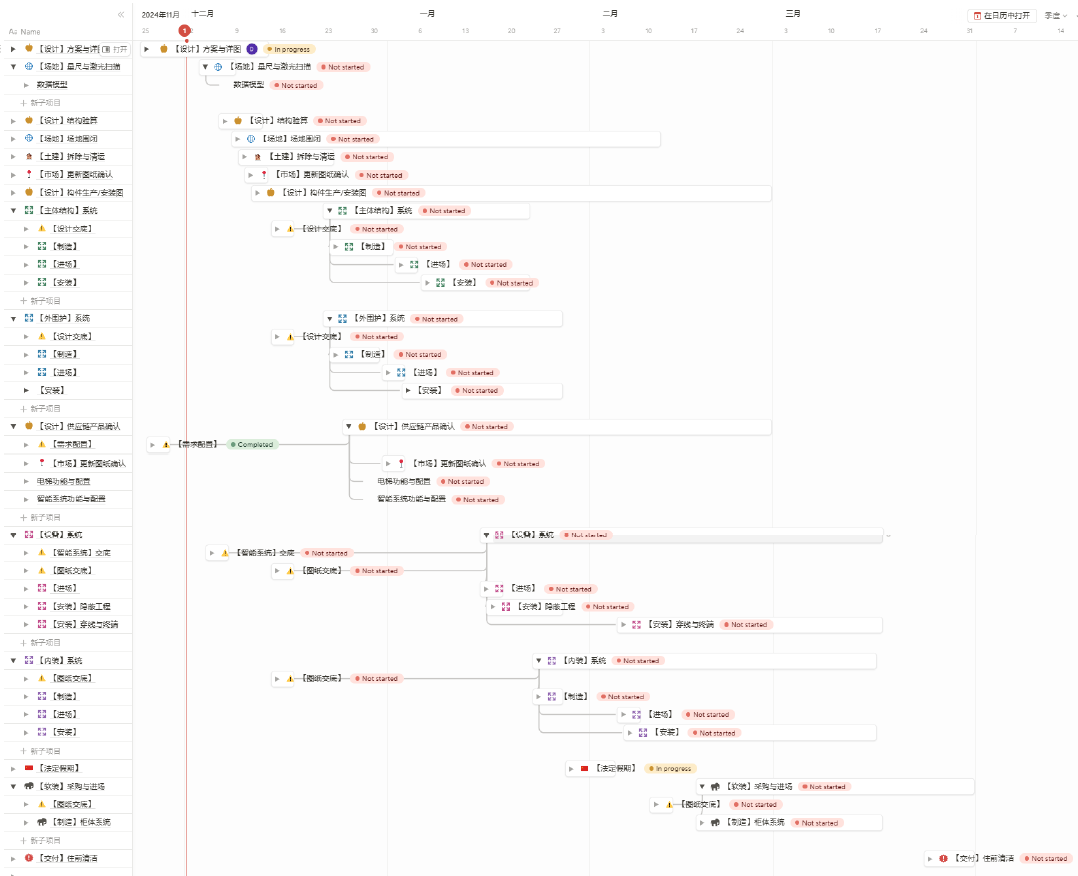The image size is (1078, 876).
Task: Click the purple avatar badge on 方案 bar
Action: coord(252,49)
